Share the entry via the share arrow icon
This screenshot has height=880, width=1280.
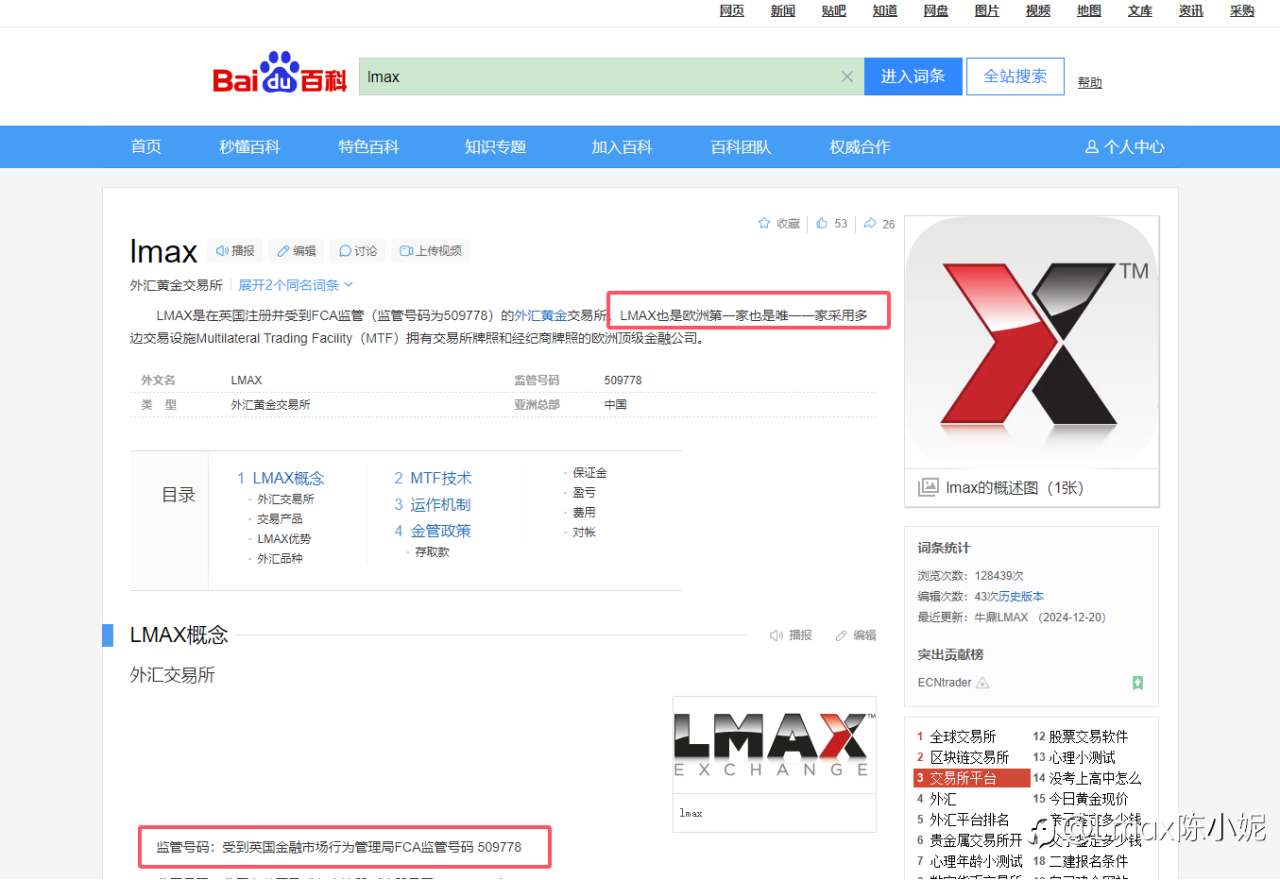[870, 224]
